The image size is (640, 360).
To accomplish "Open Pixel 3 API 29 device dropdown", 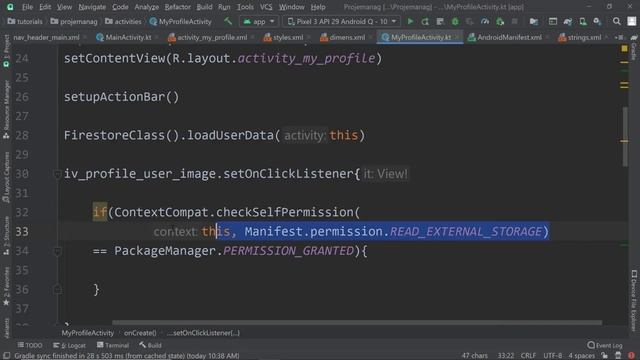I will tap(342, 21).
